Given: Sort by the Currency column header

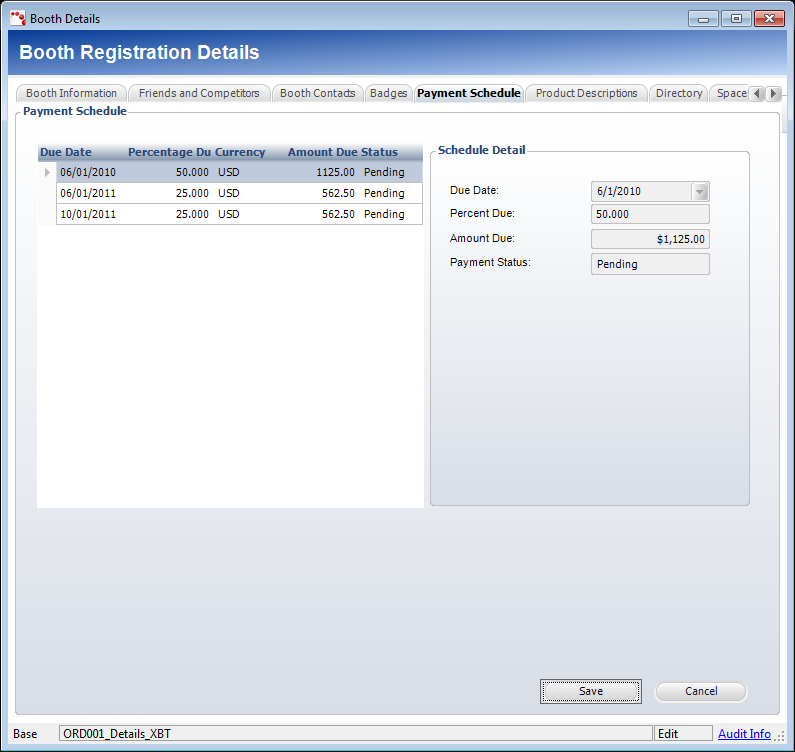Looking at the screenshot, I should [240, 152].
